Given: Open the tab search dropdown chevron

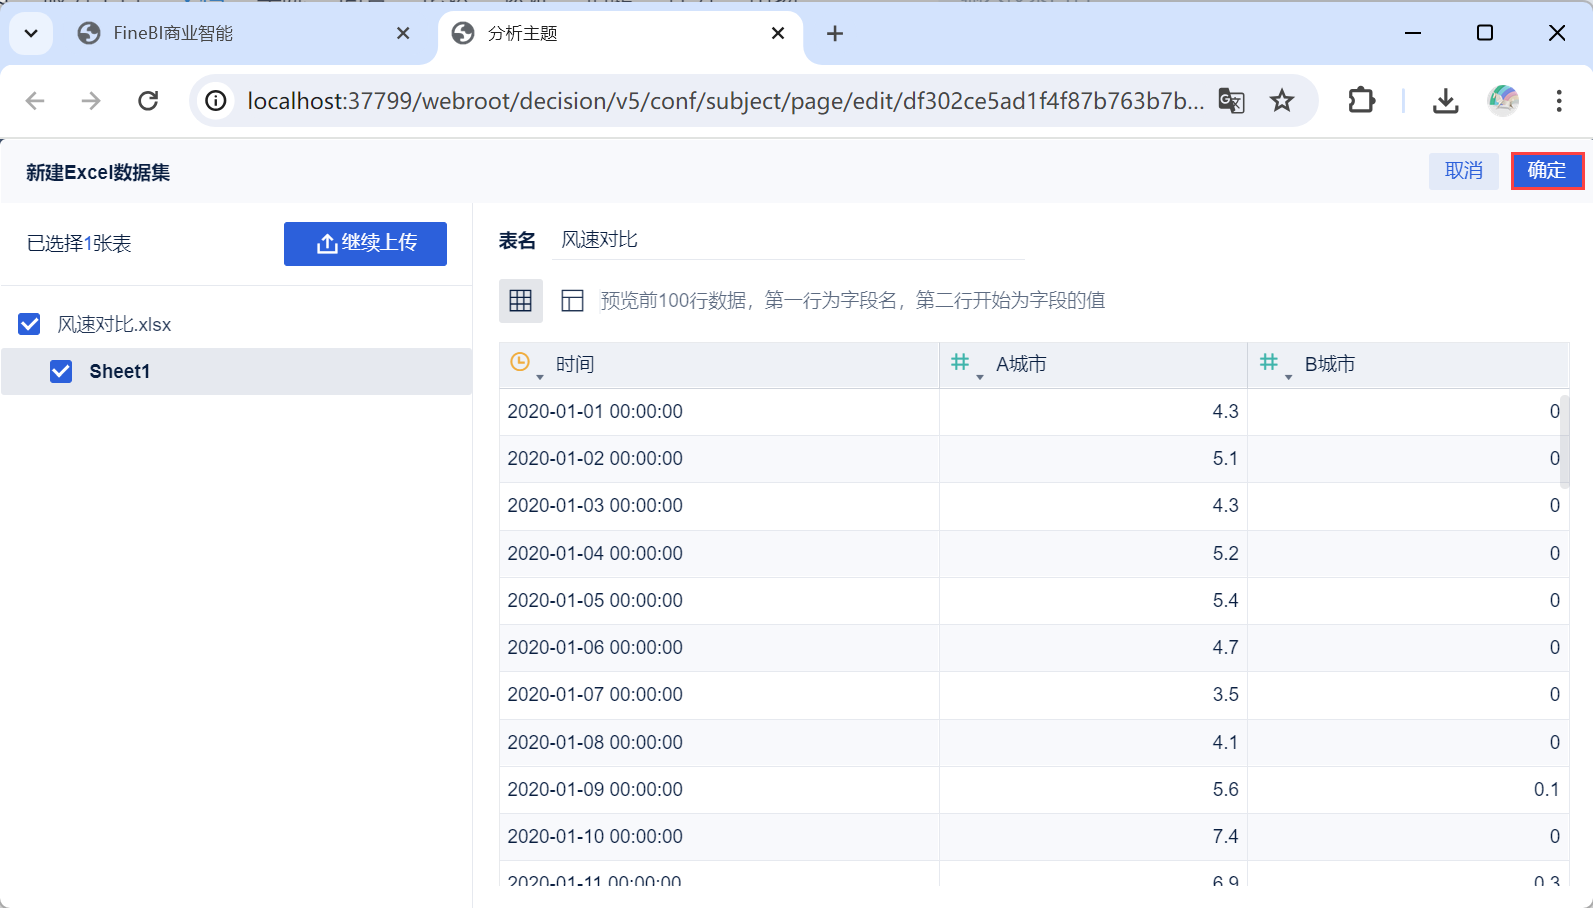Looking at the screenshot, I should pyautogui.click(x=31, y=34).
